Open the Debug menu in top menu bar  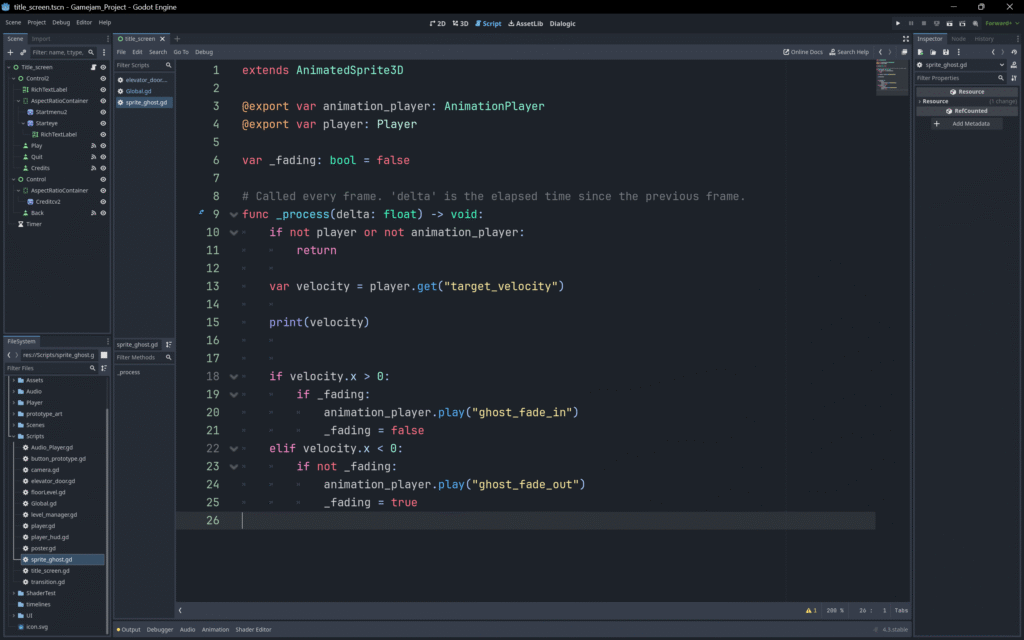pos(61,22)
